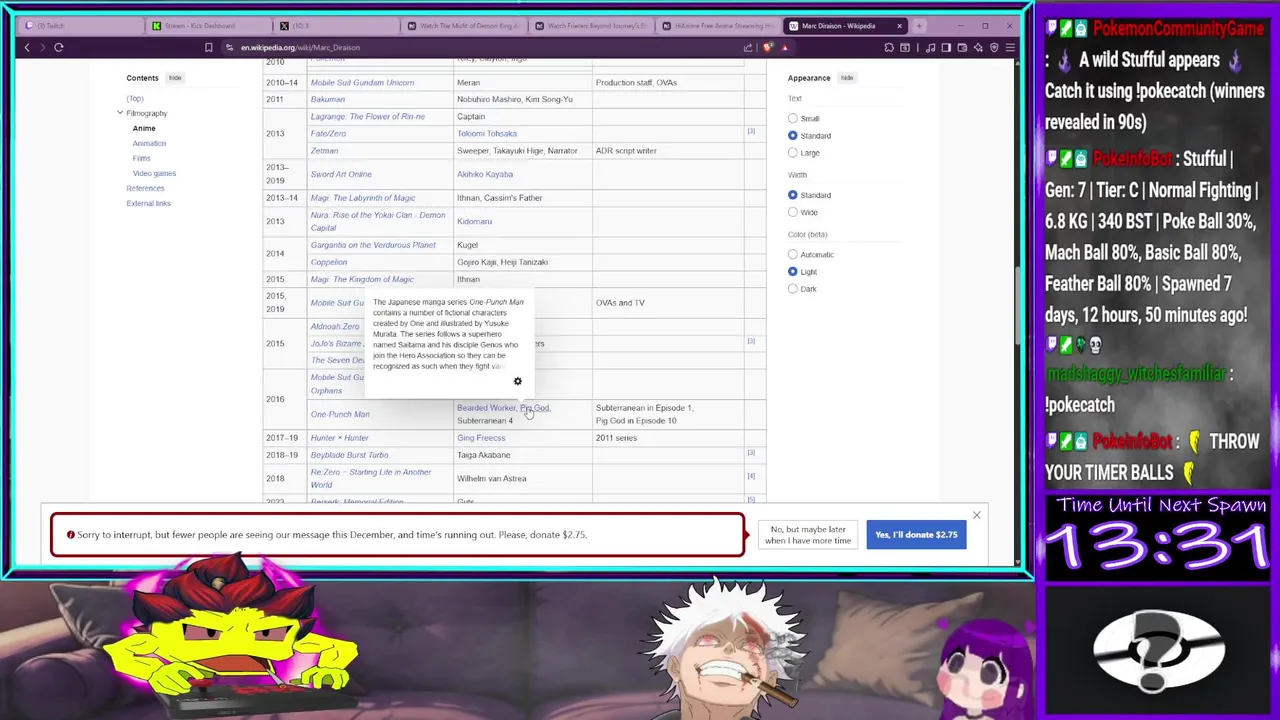Switch to HiAnime Free Anime Streaming tab
Image resolution: width=1280 pixels, height=720 pixels.
pos(718,26)
